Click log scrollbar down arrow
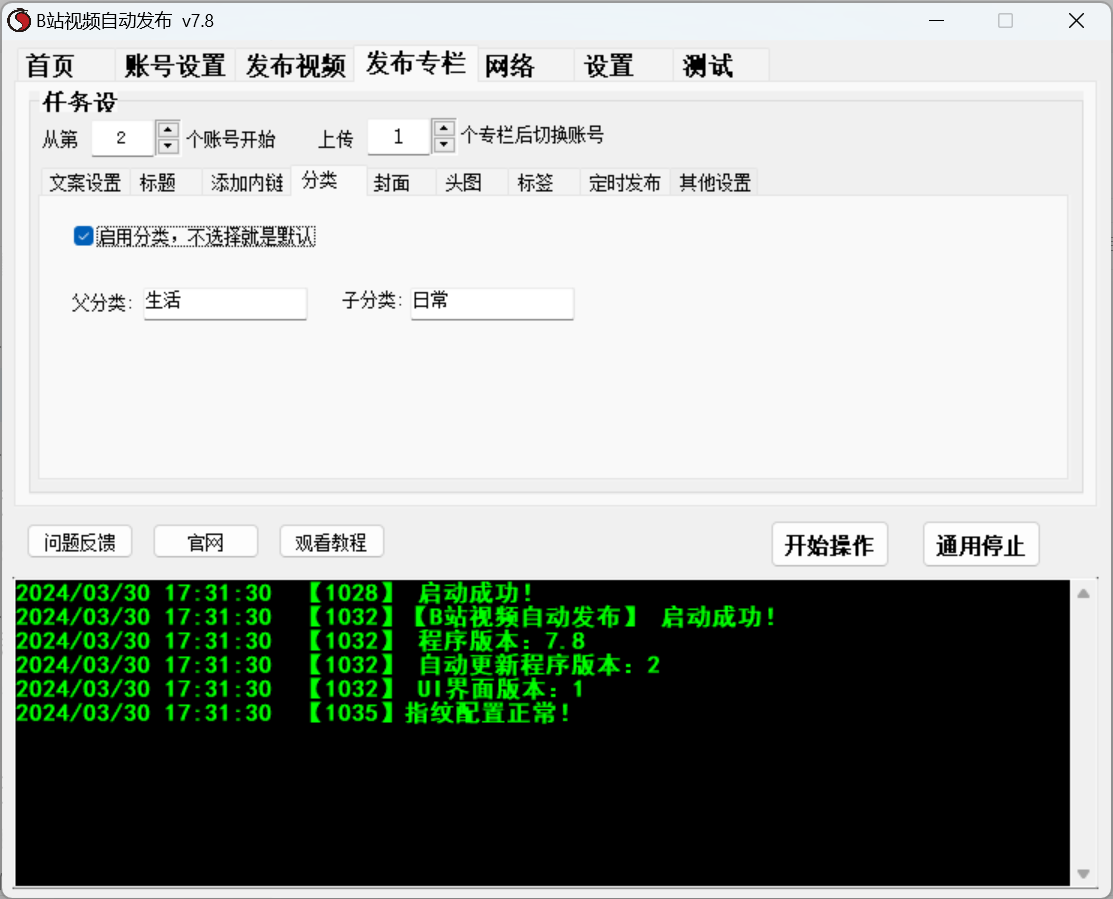 click(x=1083, y=873)
